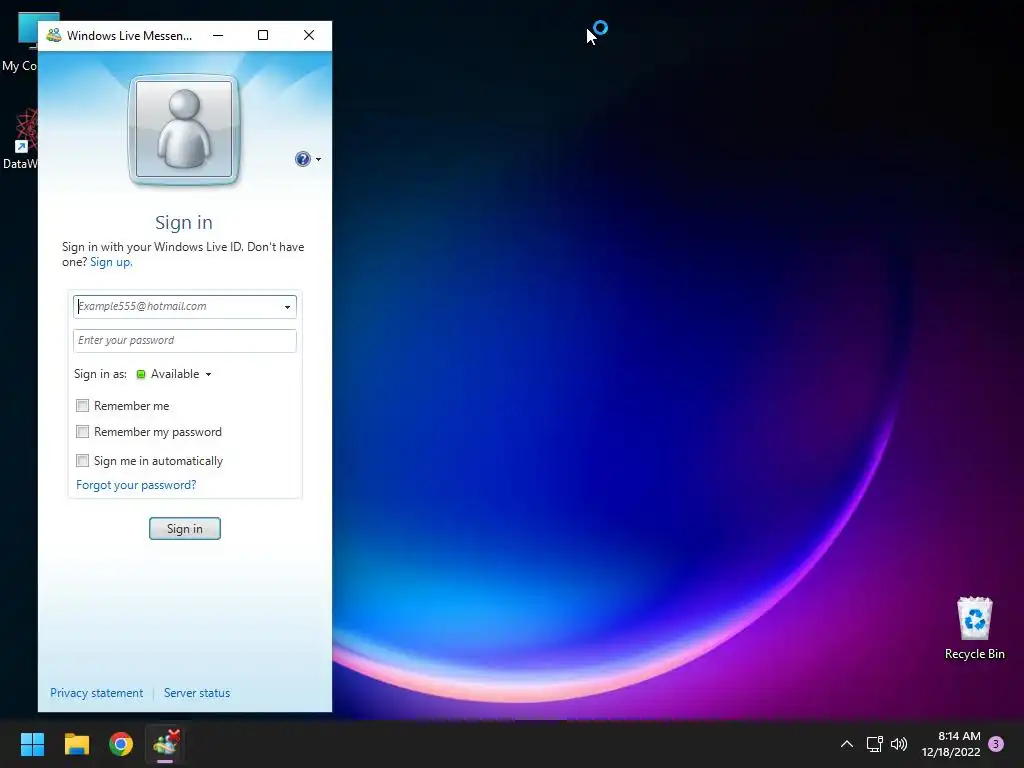The height and width of the screenshot is (768, 1024).
Task: Click the Sign up link
Action: coord(111,262)
